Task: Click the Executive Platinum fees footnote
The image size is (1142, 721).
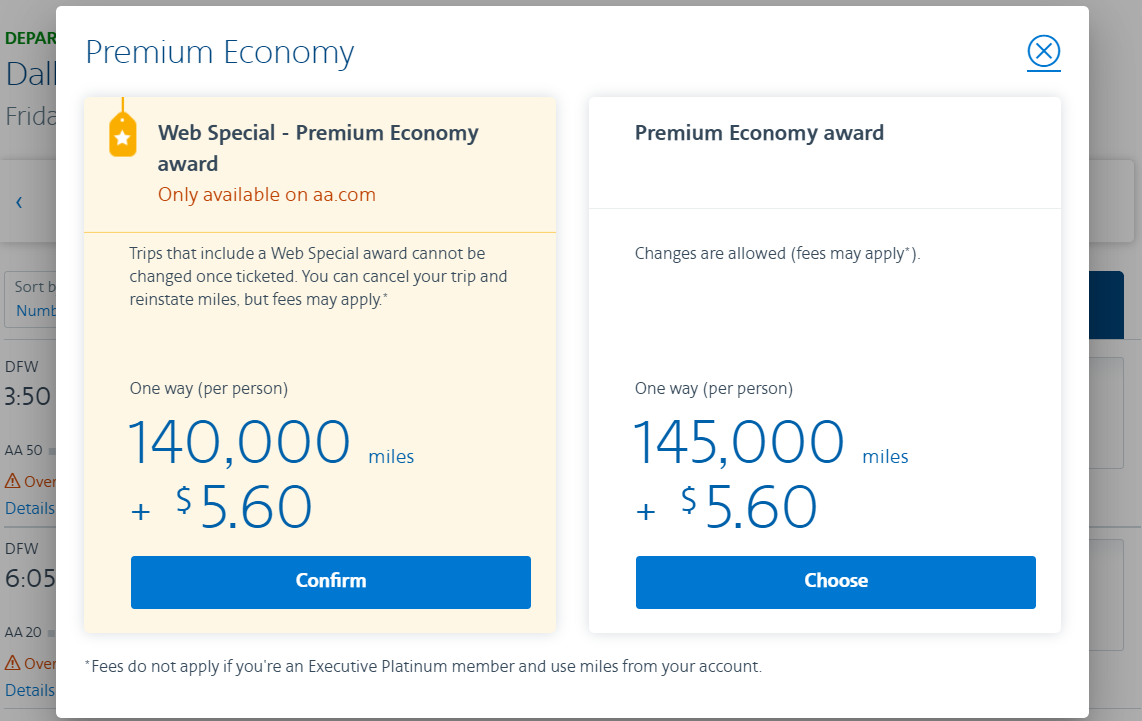Action: pyautogui.click(x=423, y=666)
